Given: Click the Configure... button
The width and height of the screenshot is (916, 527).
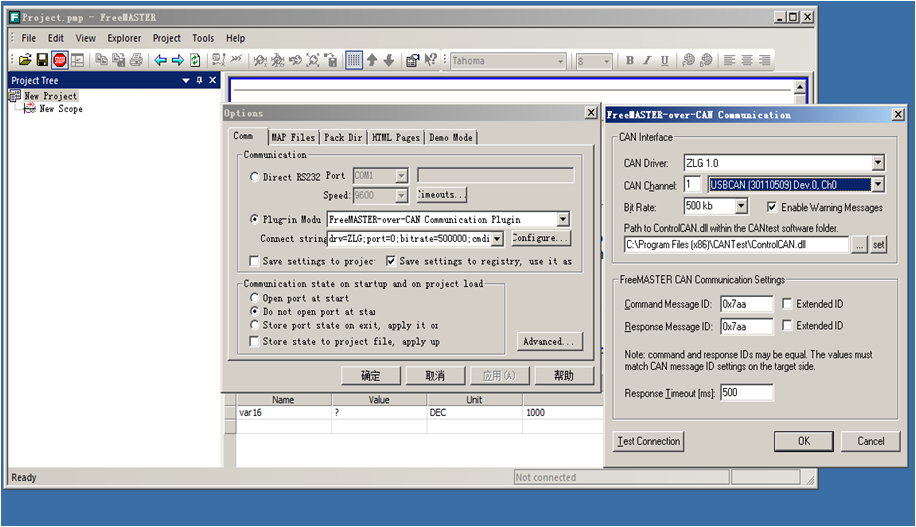Looking at the screenshot, I should tap(540, 238).
